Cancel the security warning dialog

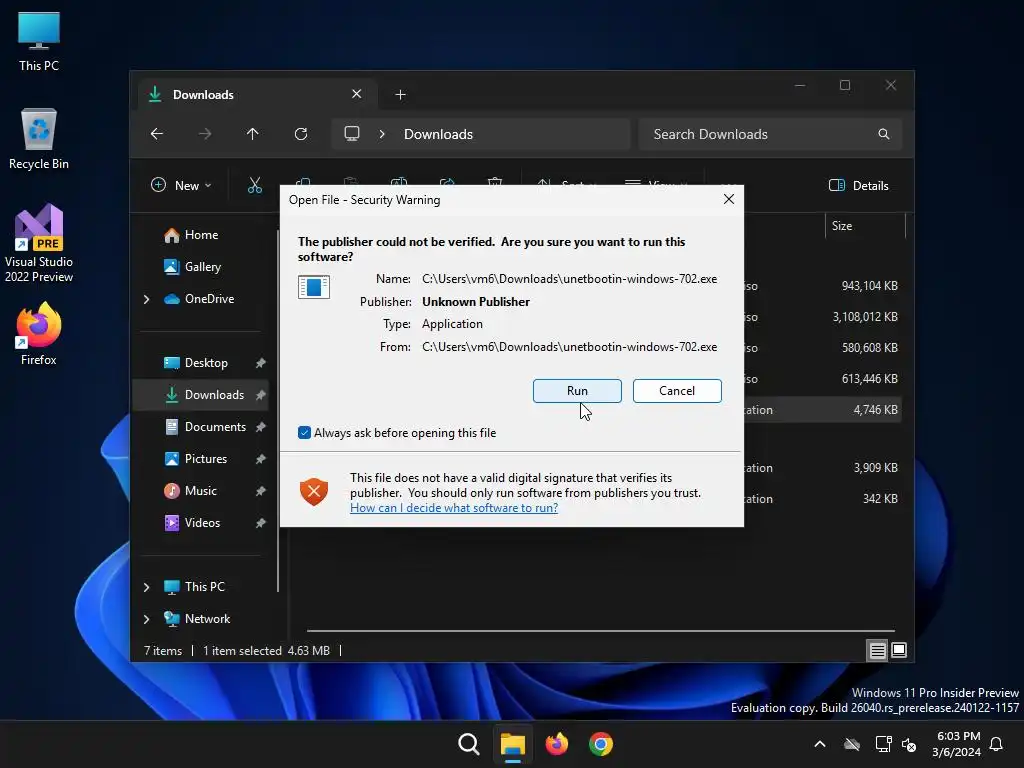pyautogui.click(x=677, y=391)
